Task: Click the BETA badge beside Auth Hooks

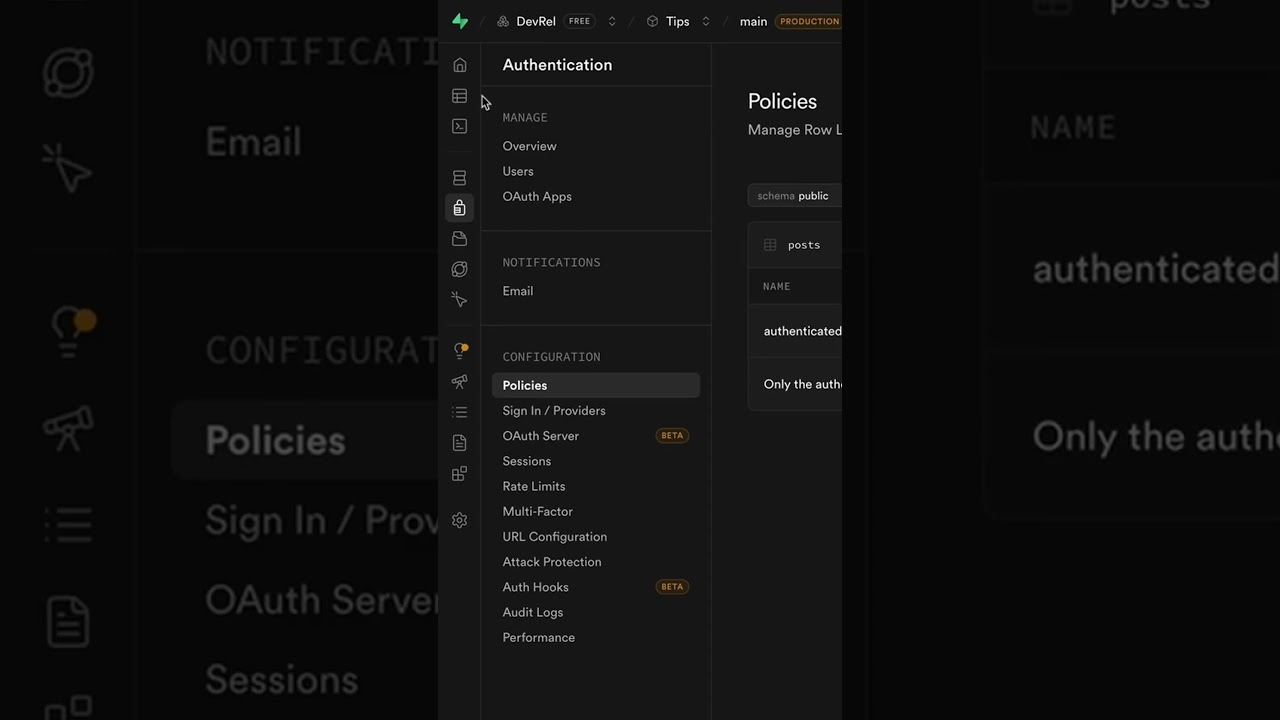Action: click(672, 587)
